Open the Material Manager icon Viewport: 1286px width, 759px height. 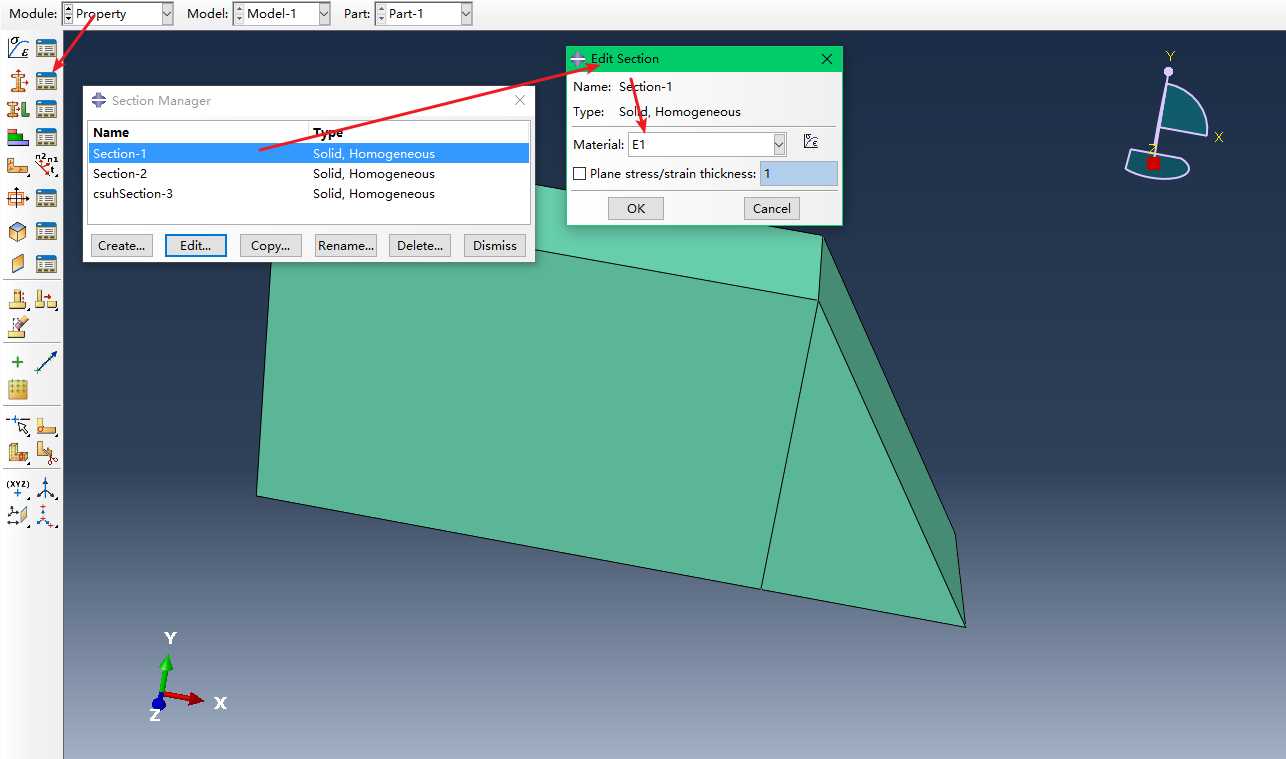(x=46, y=47)
